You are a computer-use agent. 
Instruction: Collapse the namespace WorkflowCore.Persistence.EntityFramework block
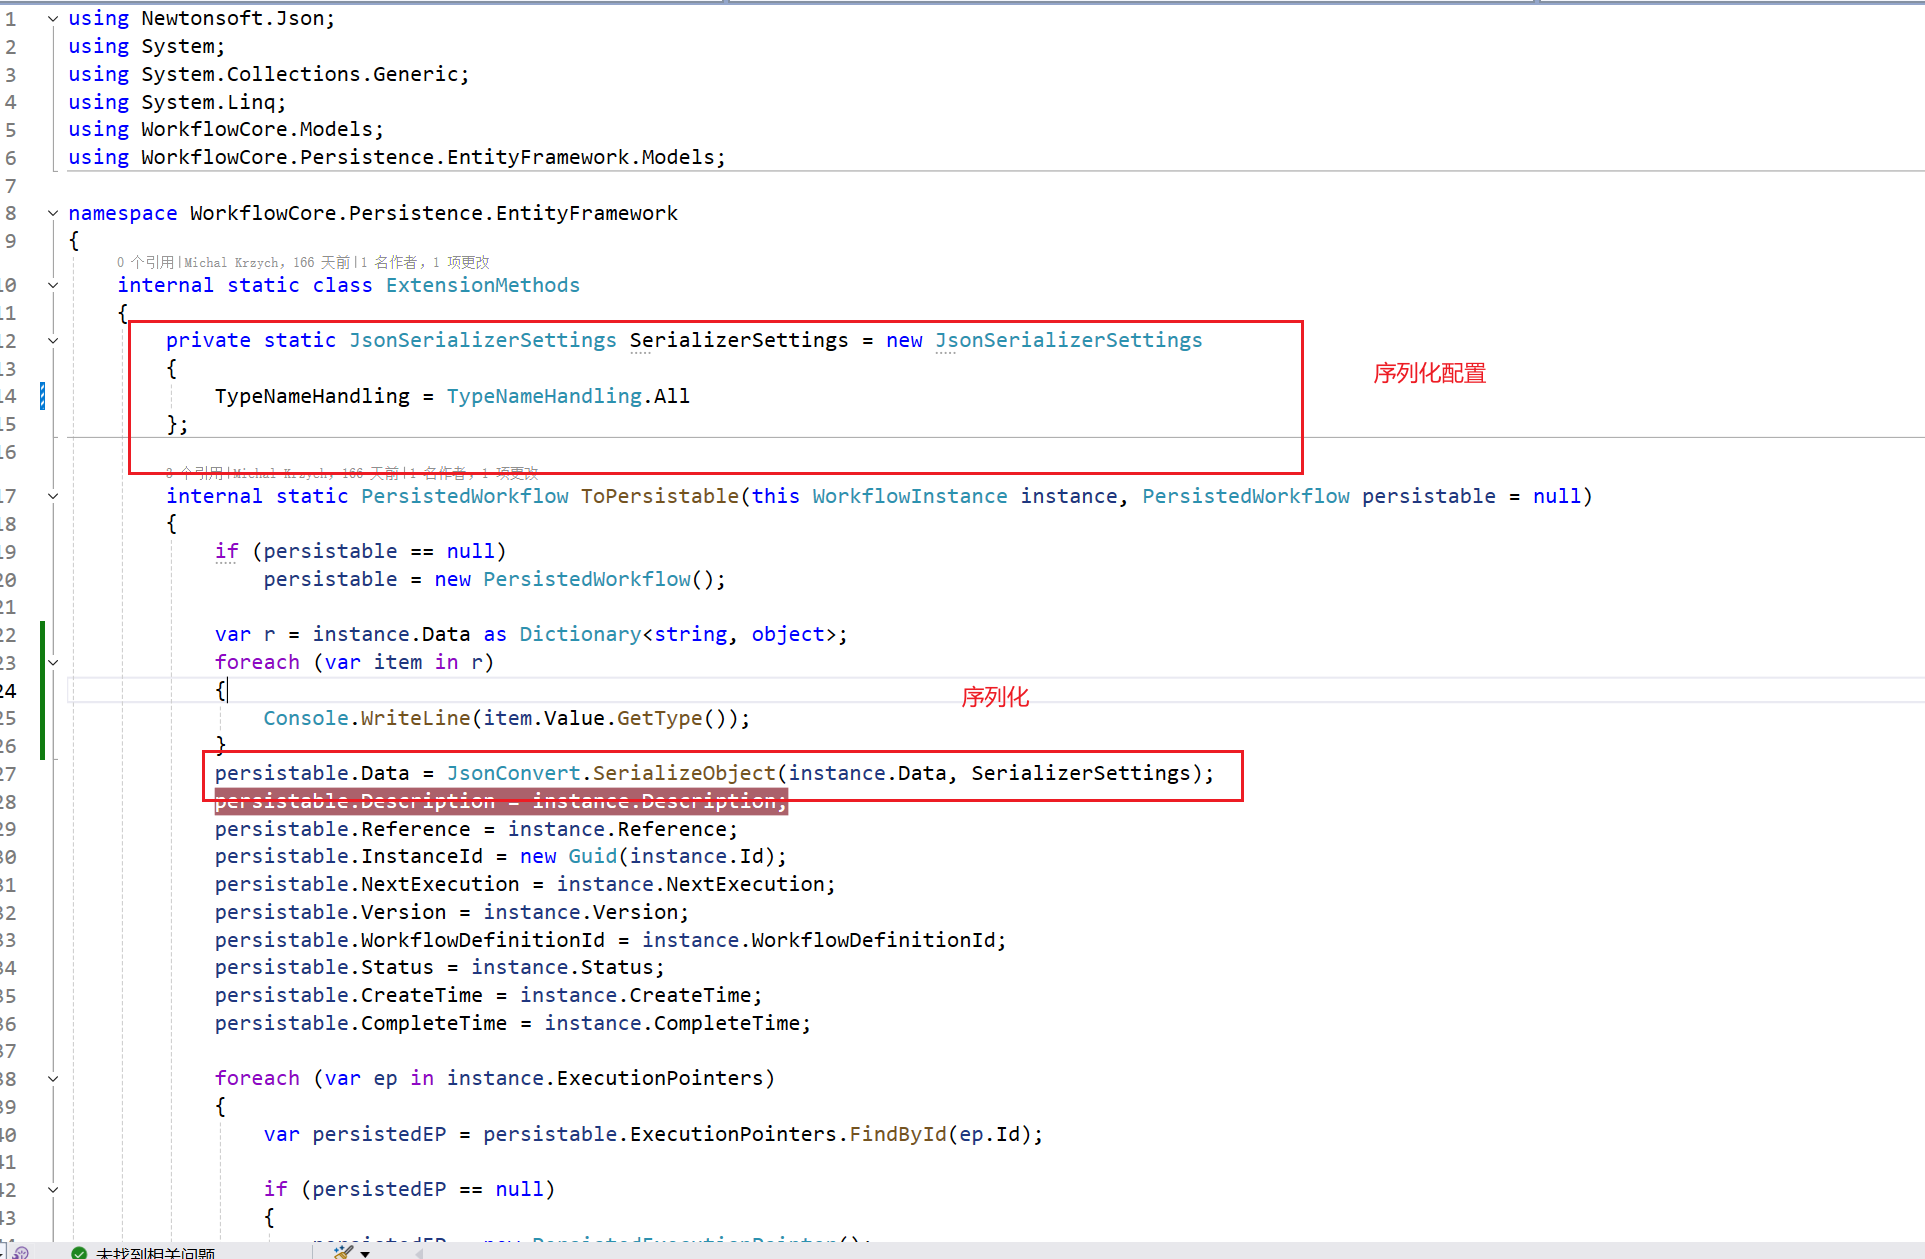pyautogui.click(x=53, y=213)
